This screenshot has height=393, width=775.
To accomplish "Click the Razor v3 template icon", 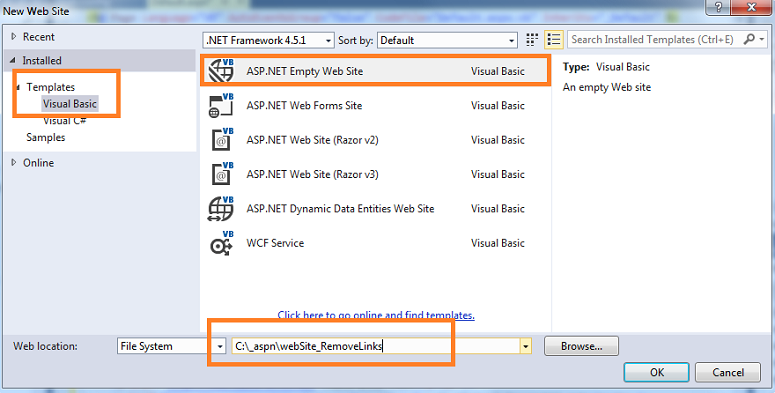I will point(222,174).
